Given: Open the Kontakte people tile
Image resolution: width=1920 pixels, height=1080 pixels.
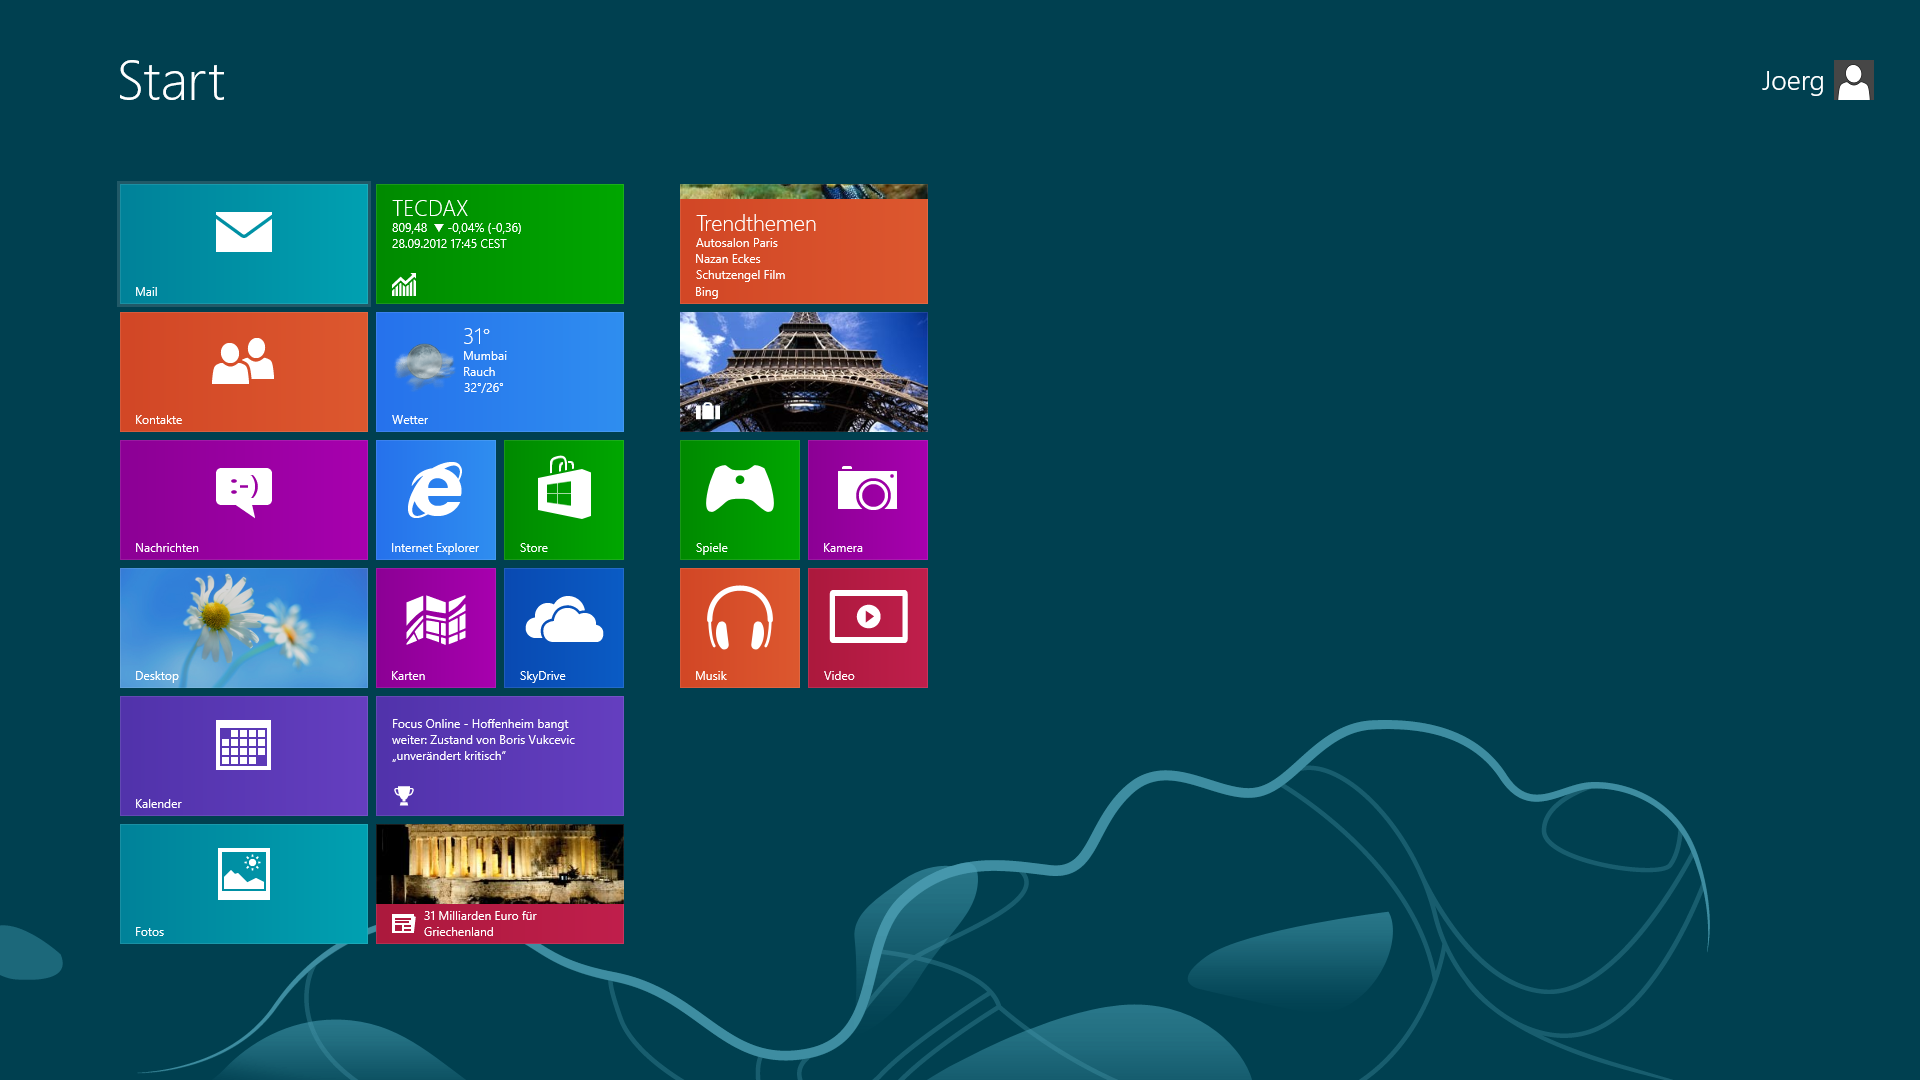Looking at the screenshot, I should [244, 372].
